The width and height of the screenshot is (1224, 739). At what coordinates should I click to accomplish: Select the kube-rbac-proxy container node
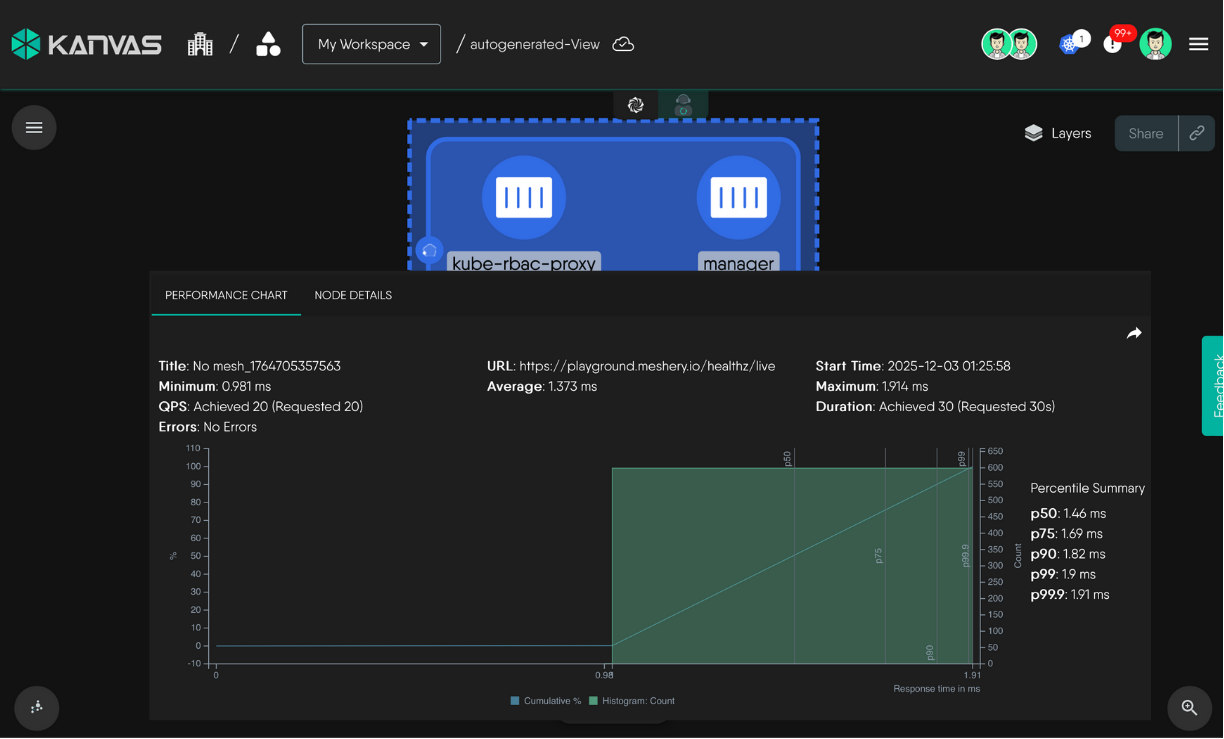(524, 197)
